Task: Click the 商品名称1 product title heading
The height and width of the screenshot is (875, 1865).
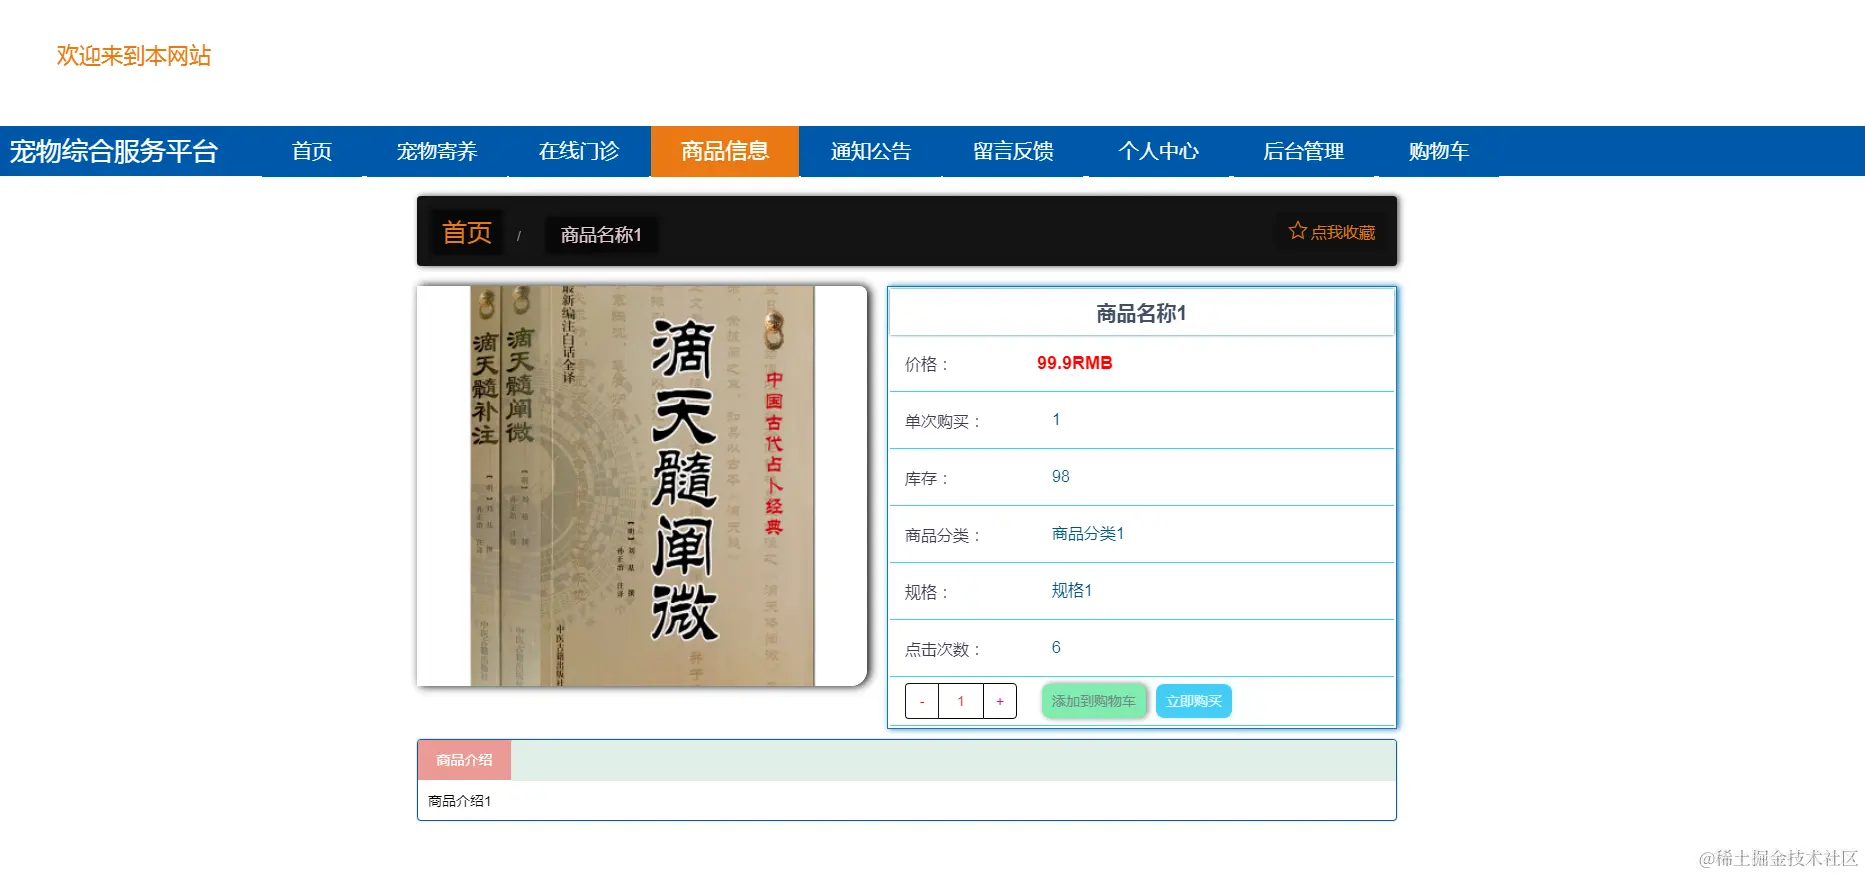Action: click(x=1141, y=314)
